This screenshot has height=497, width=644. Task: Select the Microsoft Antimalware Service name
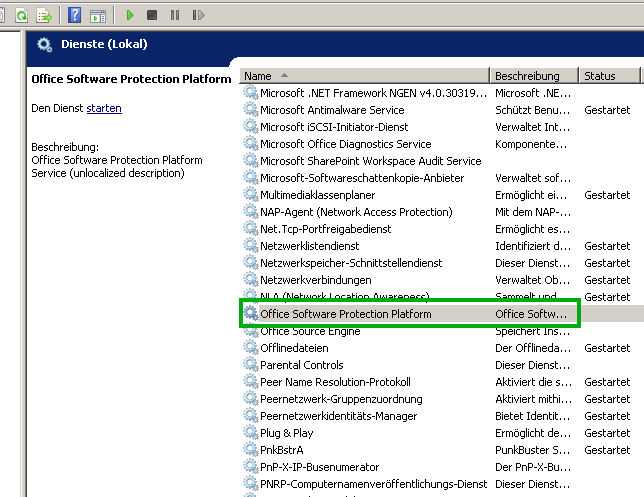point(332,110)
